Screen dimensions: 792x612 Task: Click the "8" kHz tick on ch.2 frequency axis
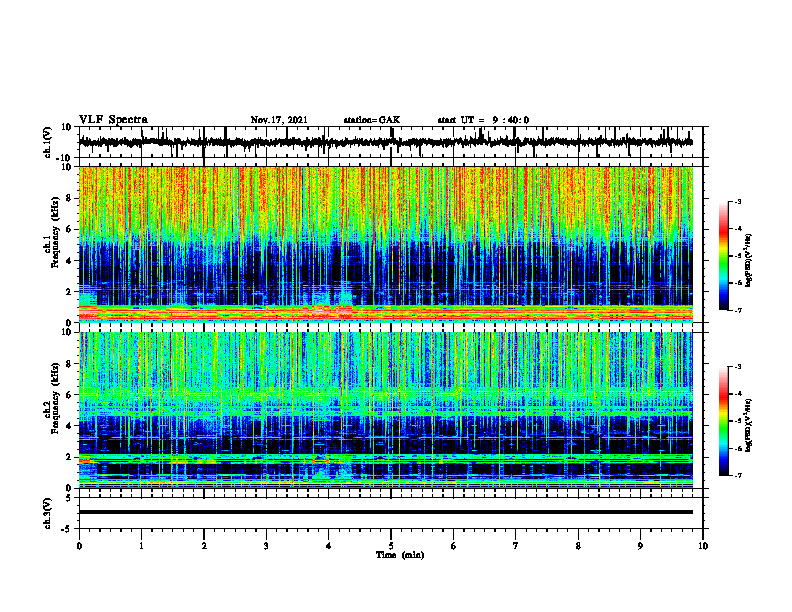[x=69, y=364]
